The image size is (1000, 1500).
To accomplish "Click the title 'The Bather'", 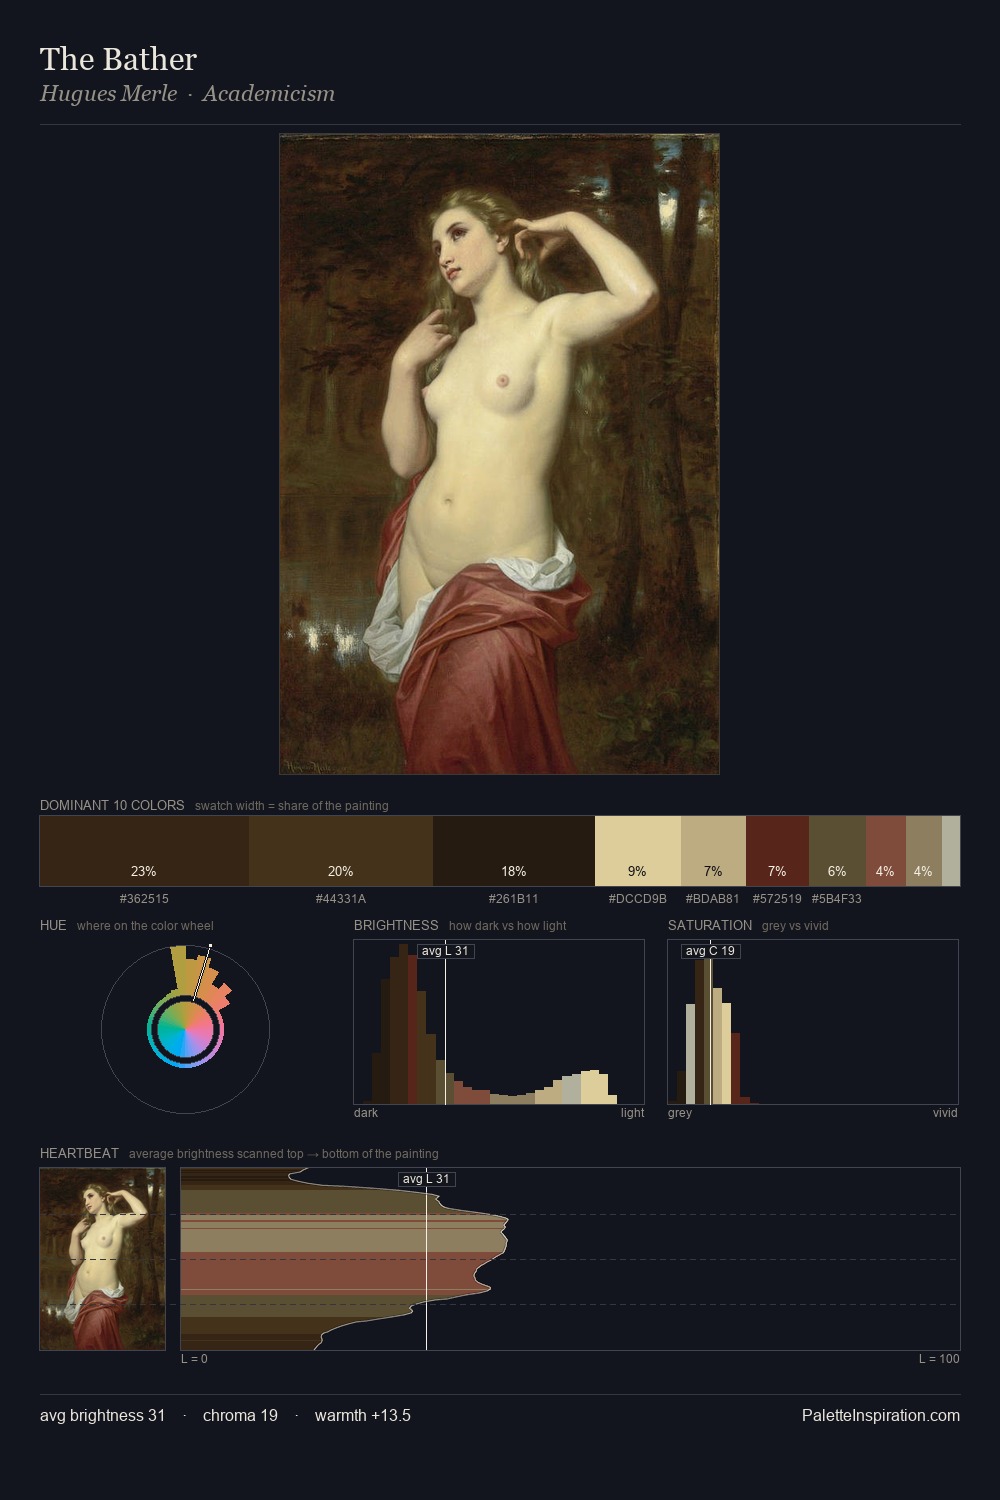I will (x=119, y=59).
